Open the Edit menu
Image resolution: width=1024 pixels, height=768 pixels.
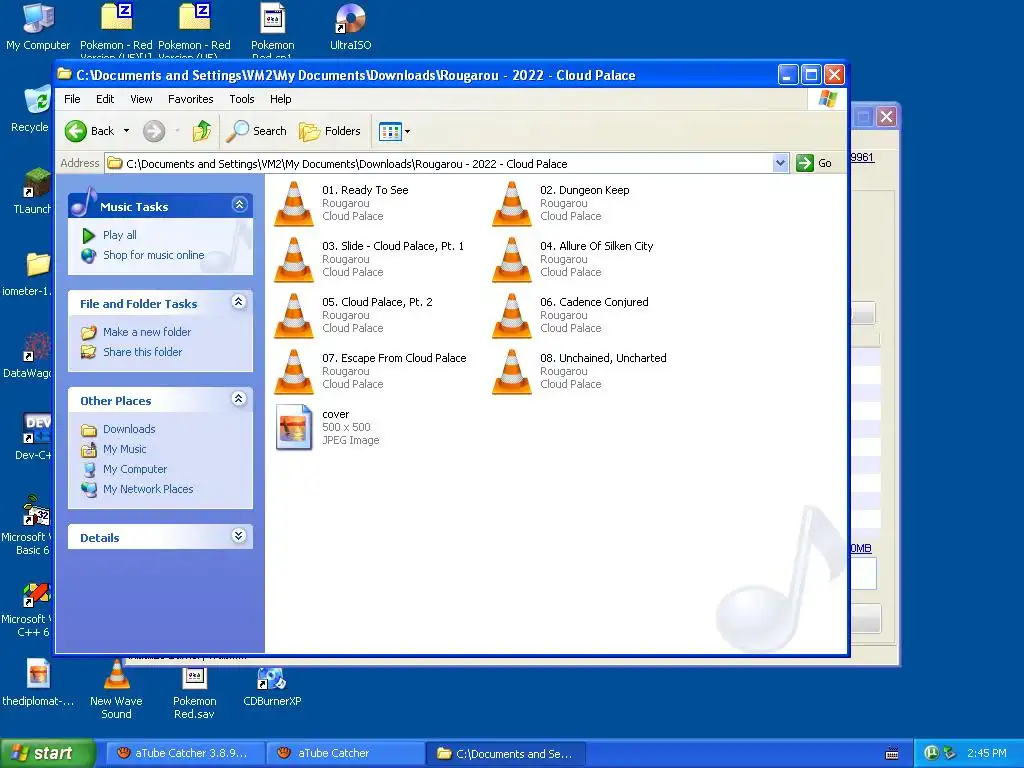click(105, 99)
